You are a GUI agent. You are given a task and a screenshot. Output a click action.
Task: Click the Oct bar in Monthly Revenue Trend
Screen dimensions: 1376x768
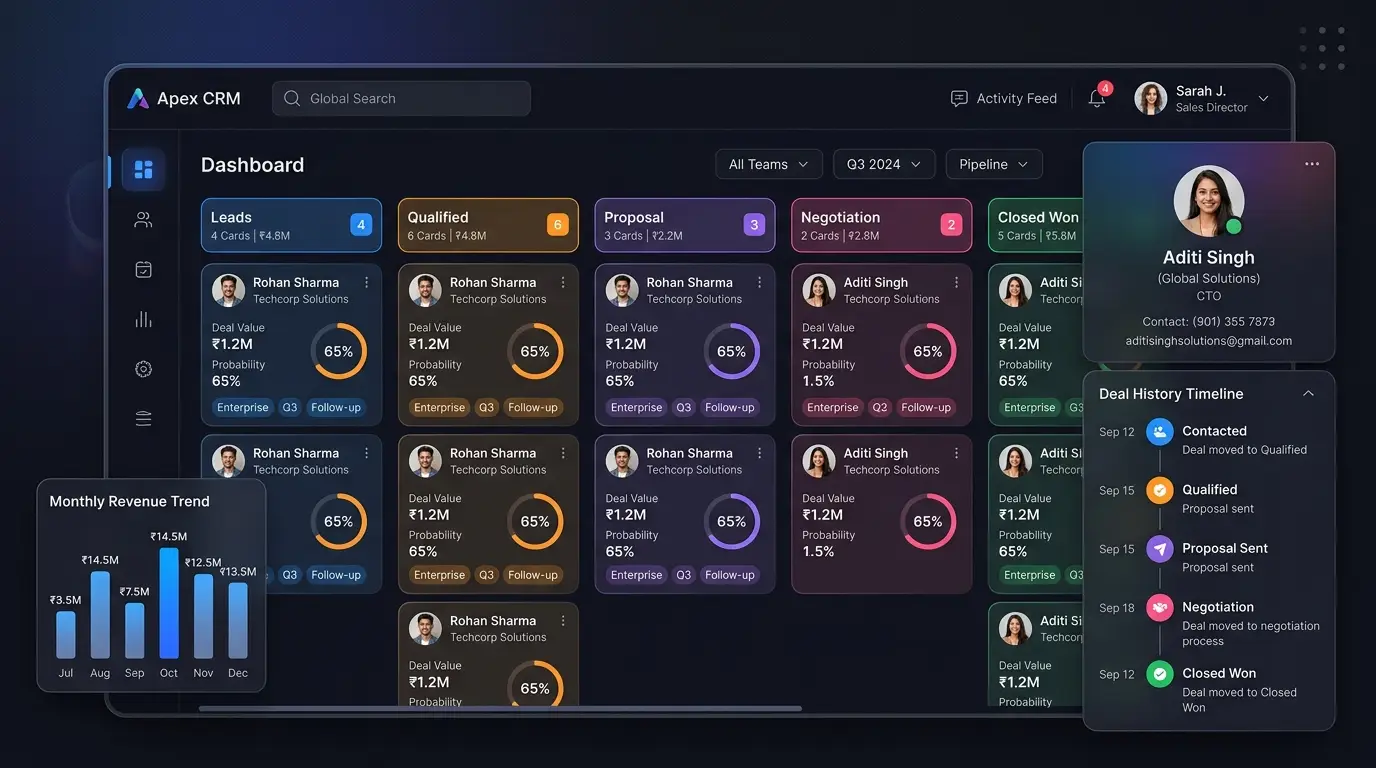pos(169,603)
